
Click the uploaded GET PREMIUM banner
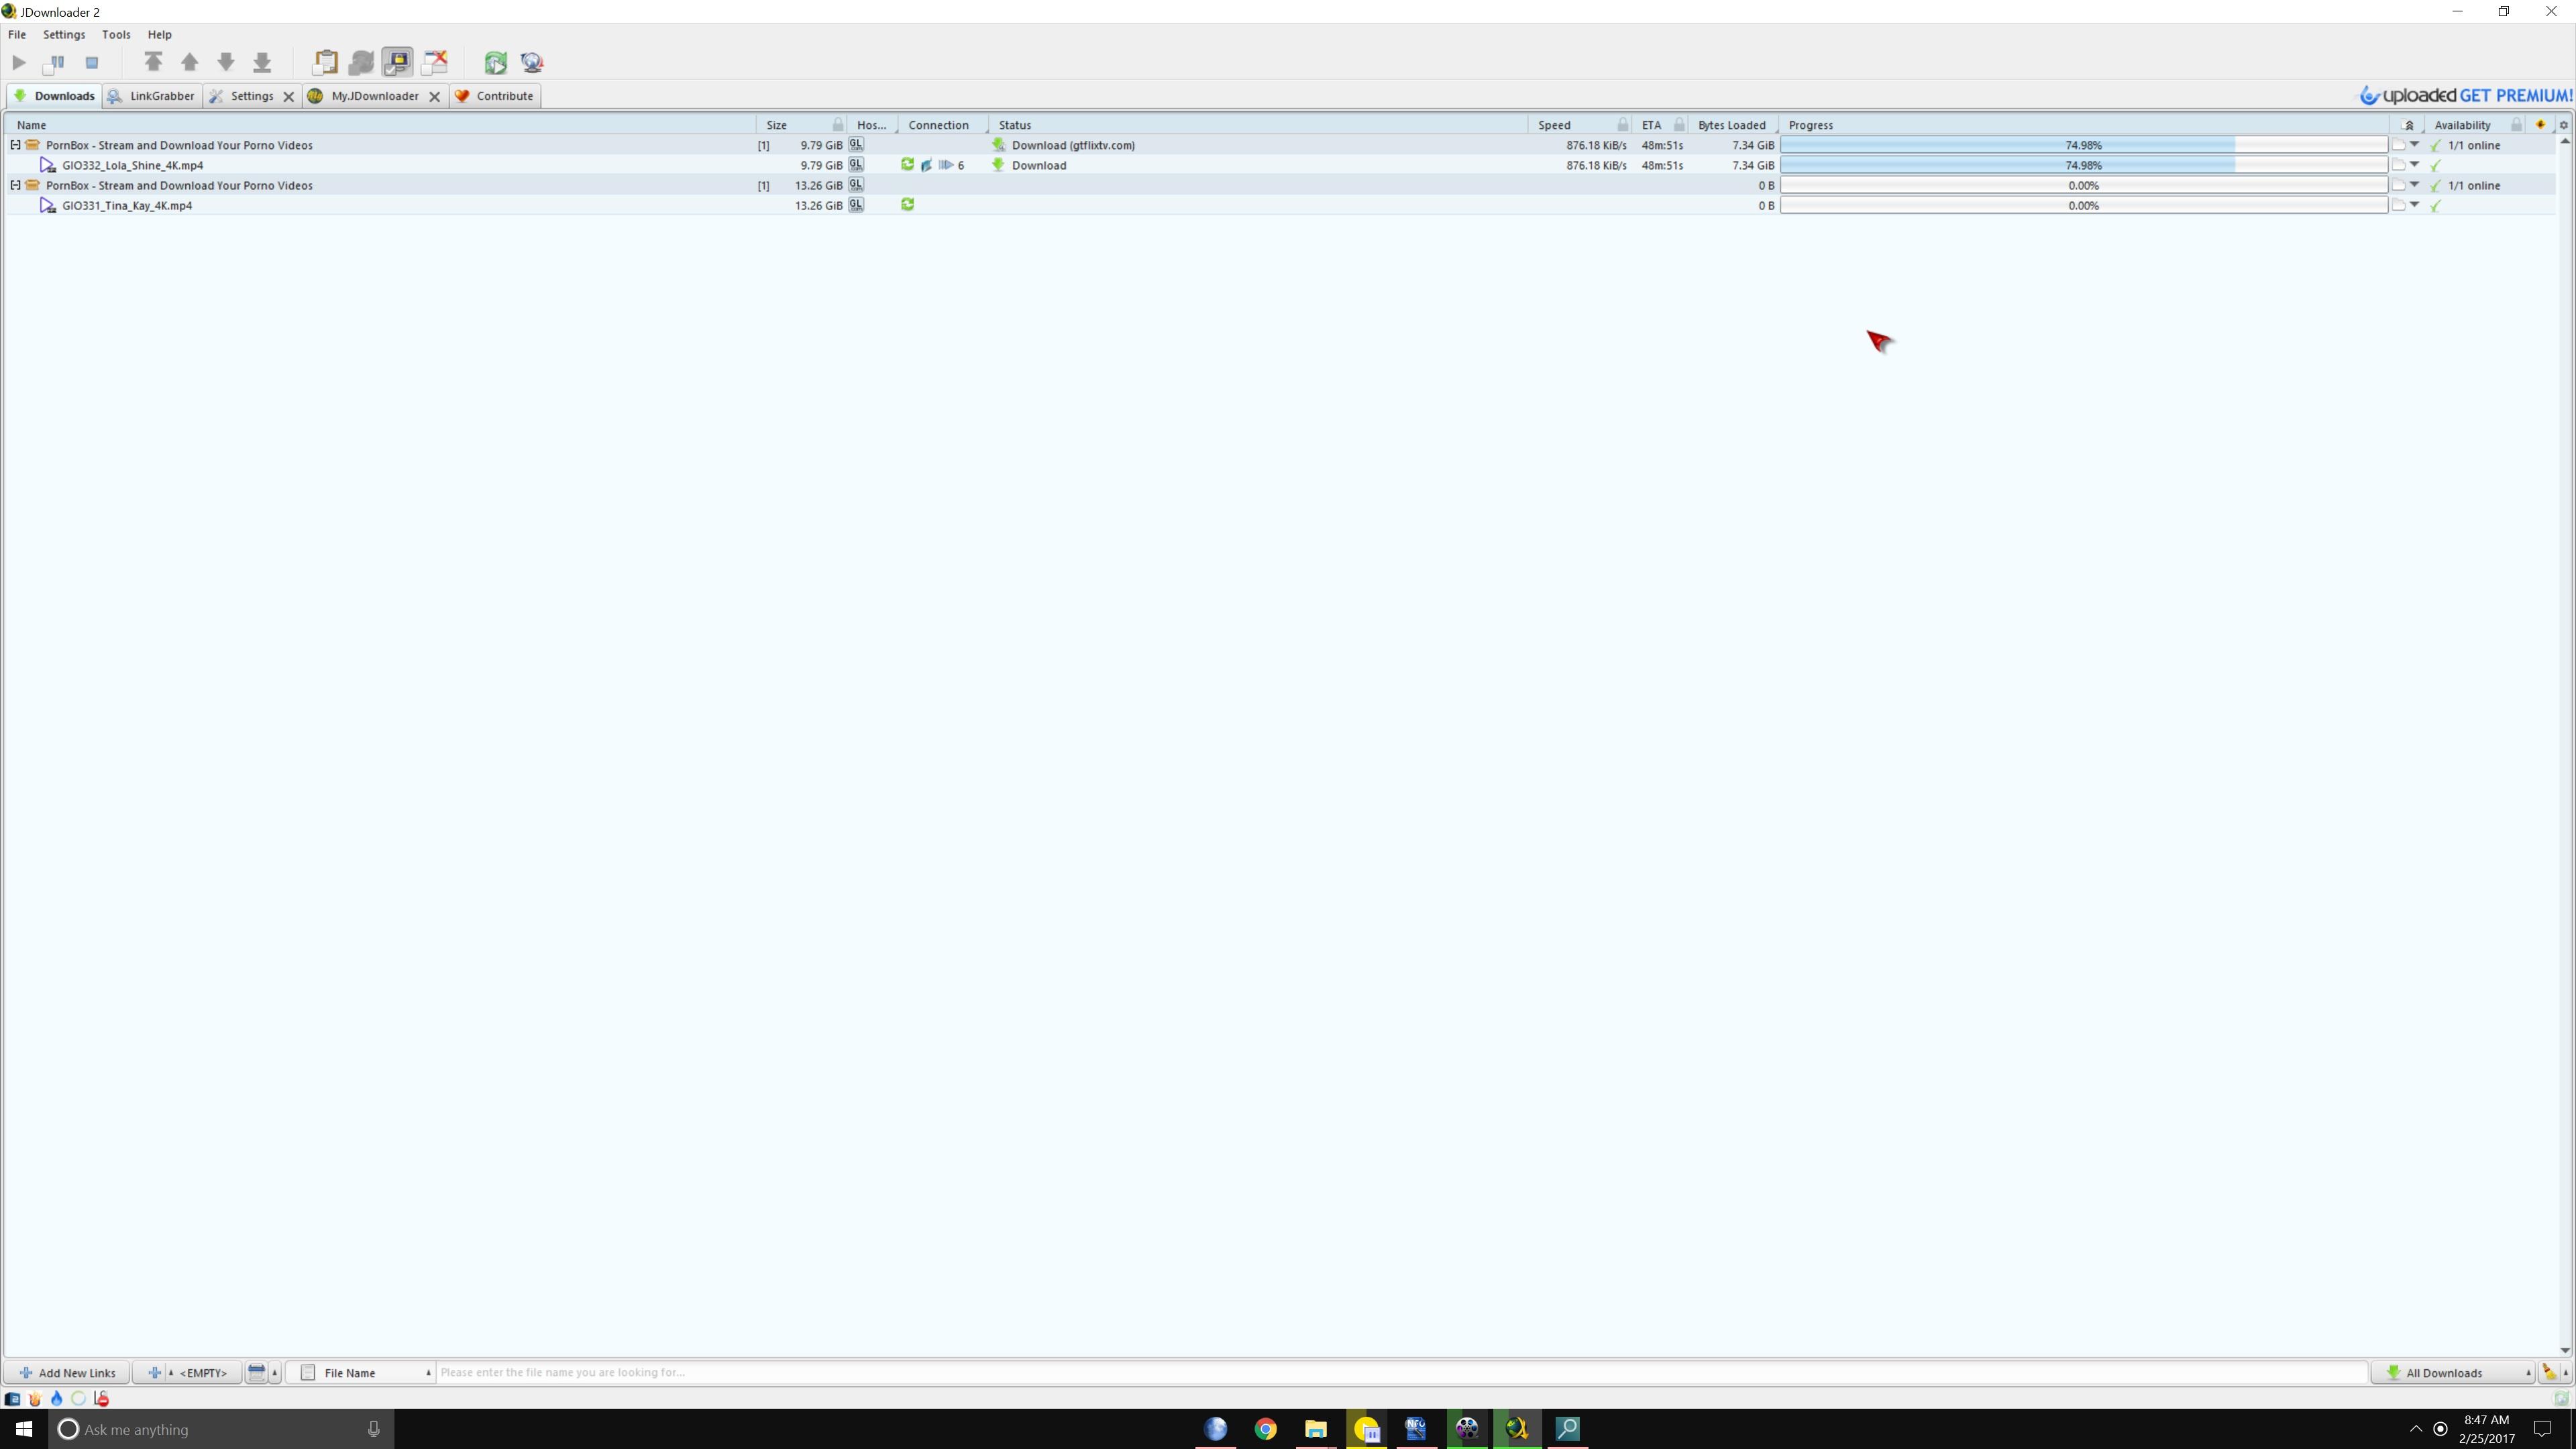(2465, 96)
